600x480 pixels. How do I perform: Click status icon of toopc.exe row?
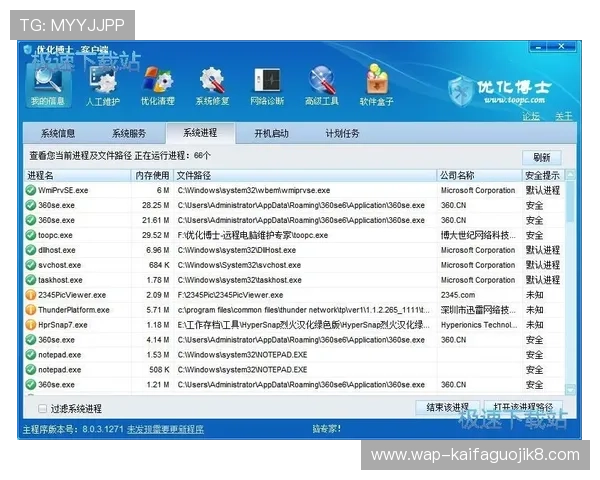pyautogui.click(x=31, y=235)
